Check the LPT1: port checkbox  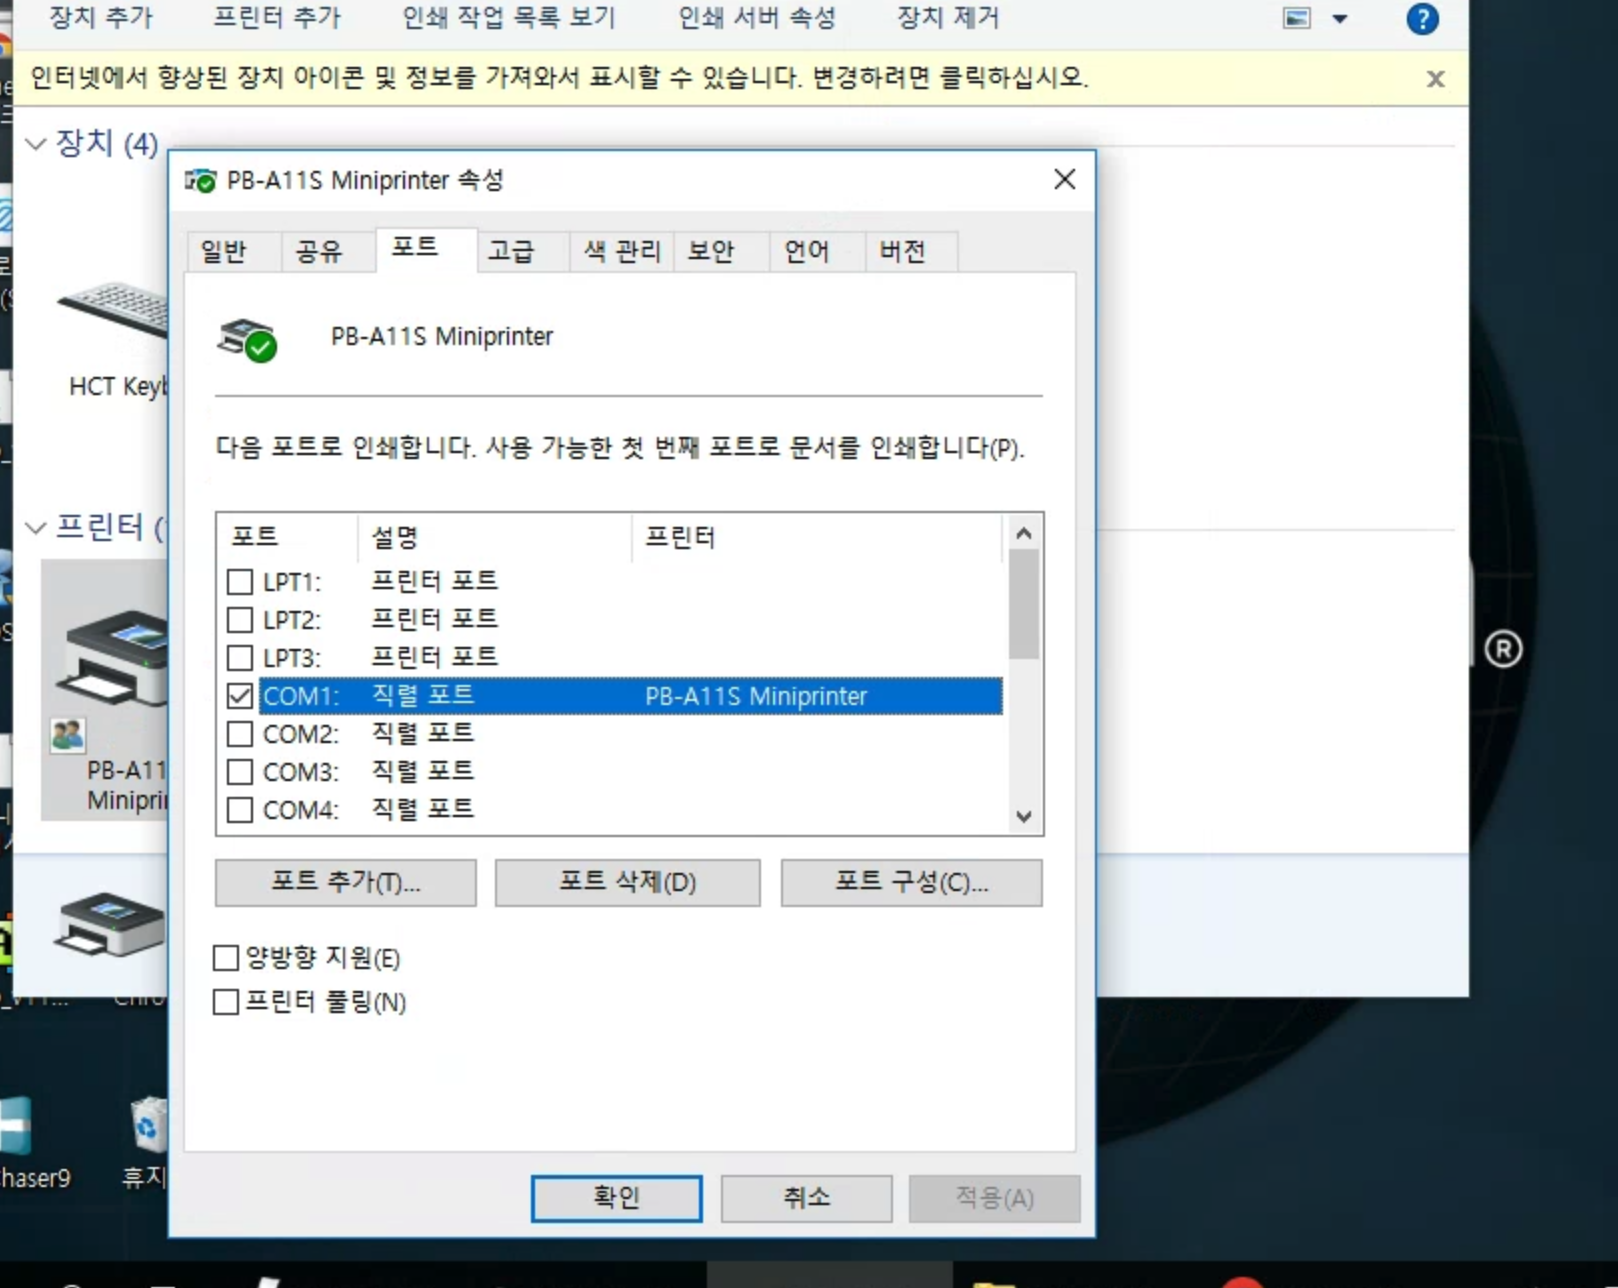click(x=240, y=582)
